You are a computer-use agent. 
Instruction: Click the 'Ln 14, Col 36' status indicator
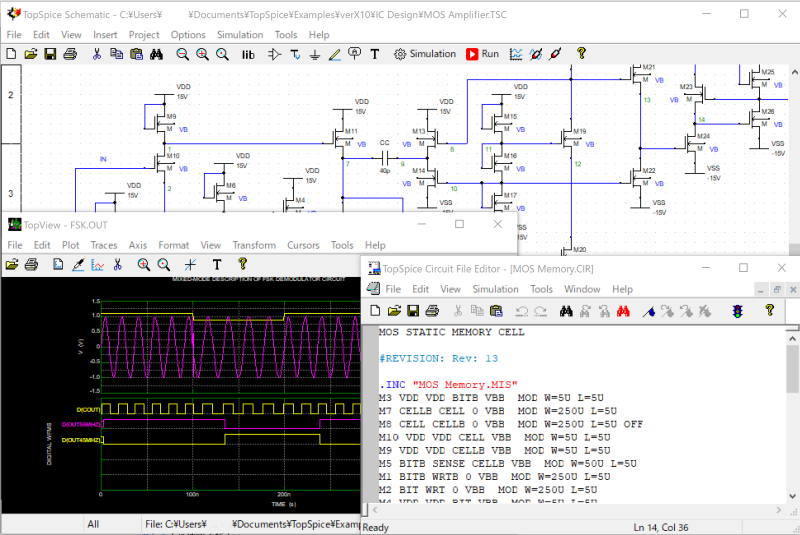[661, 527]
